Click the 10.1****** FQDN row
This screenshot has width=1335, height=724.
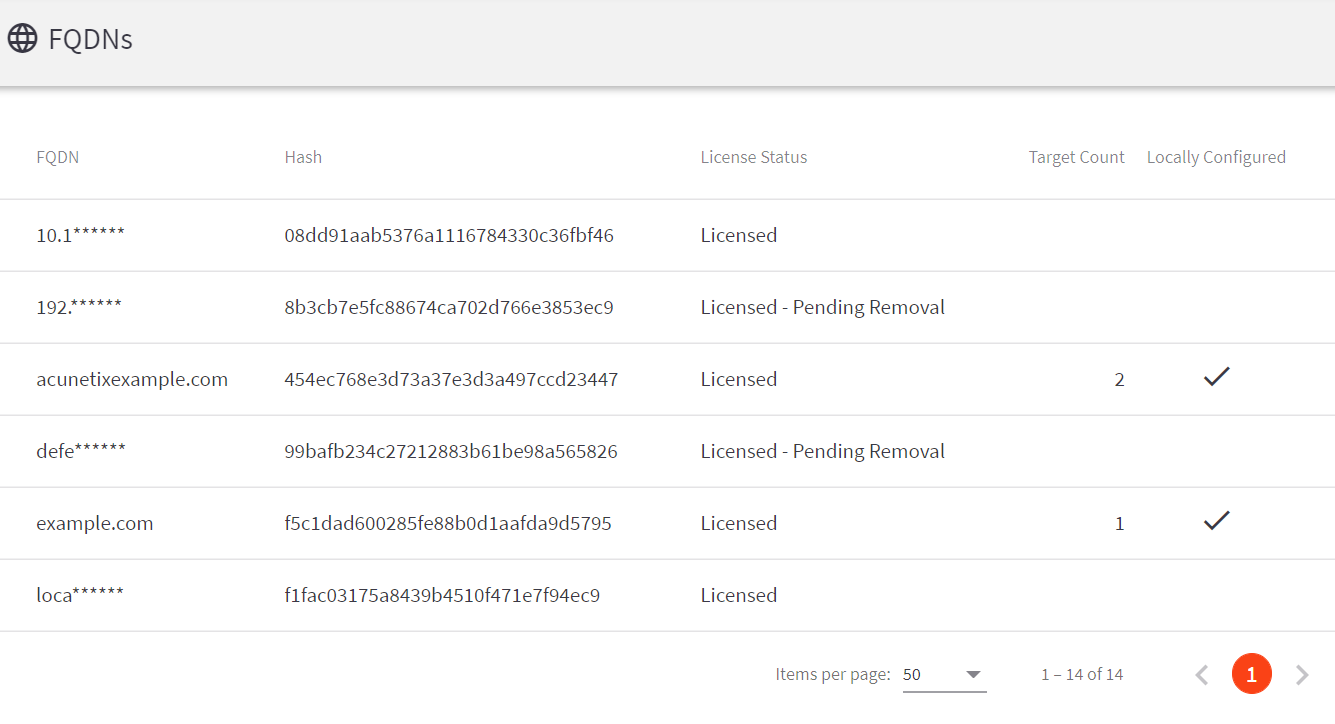coord(80,236)
